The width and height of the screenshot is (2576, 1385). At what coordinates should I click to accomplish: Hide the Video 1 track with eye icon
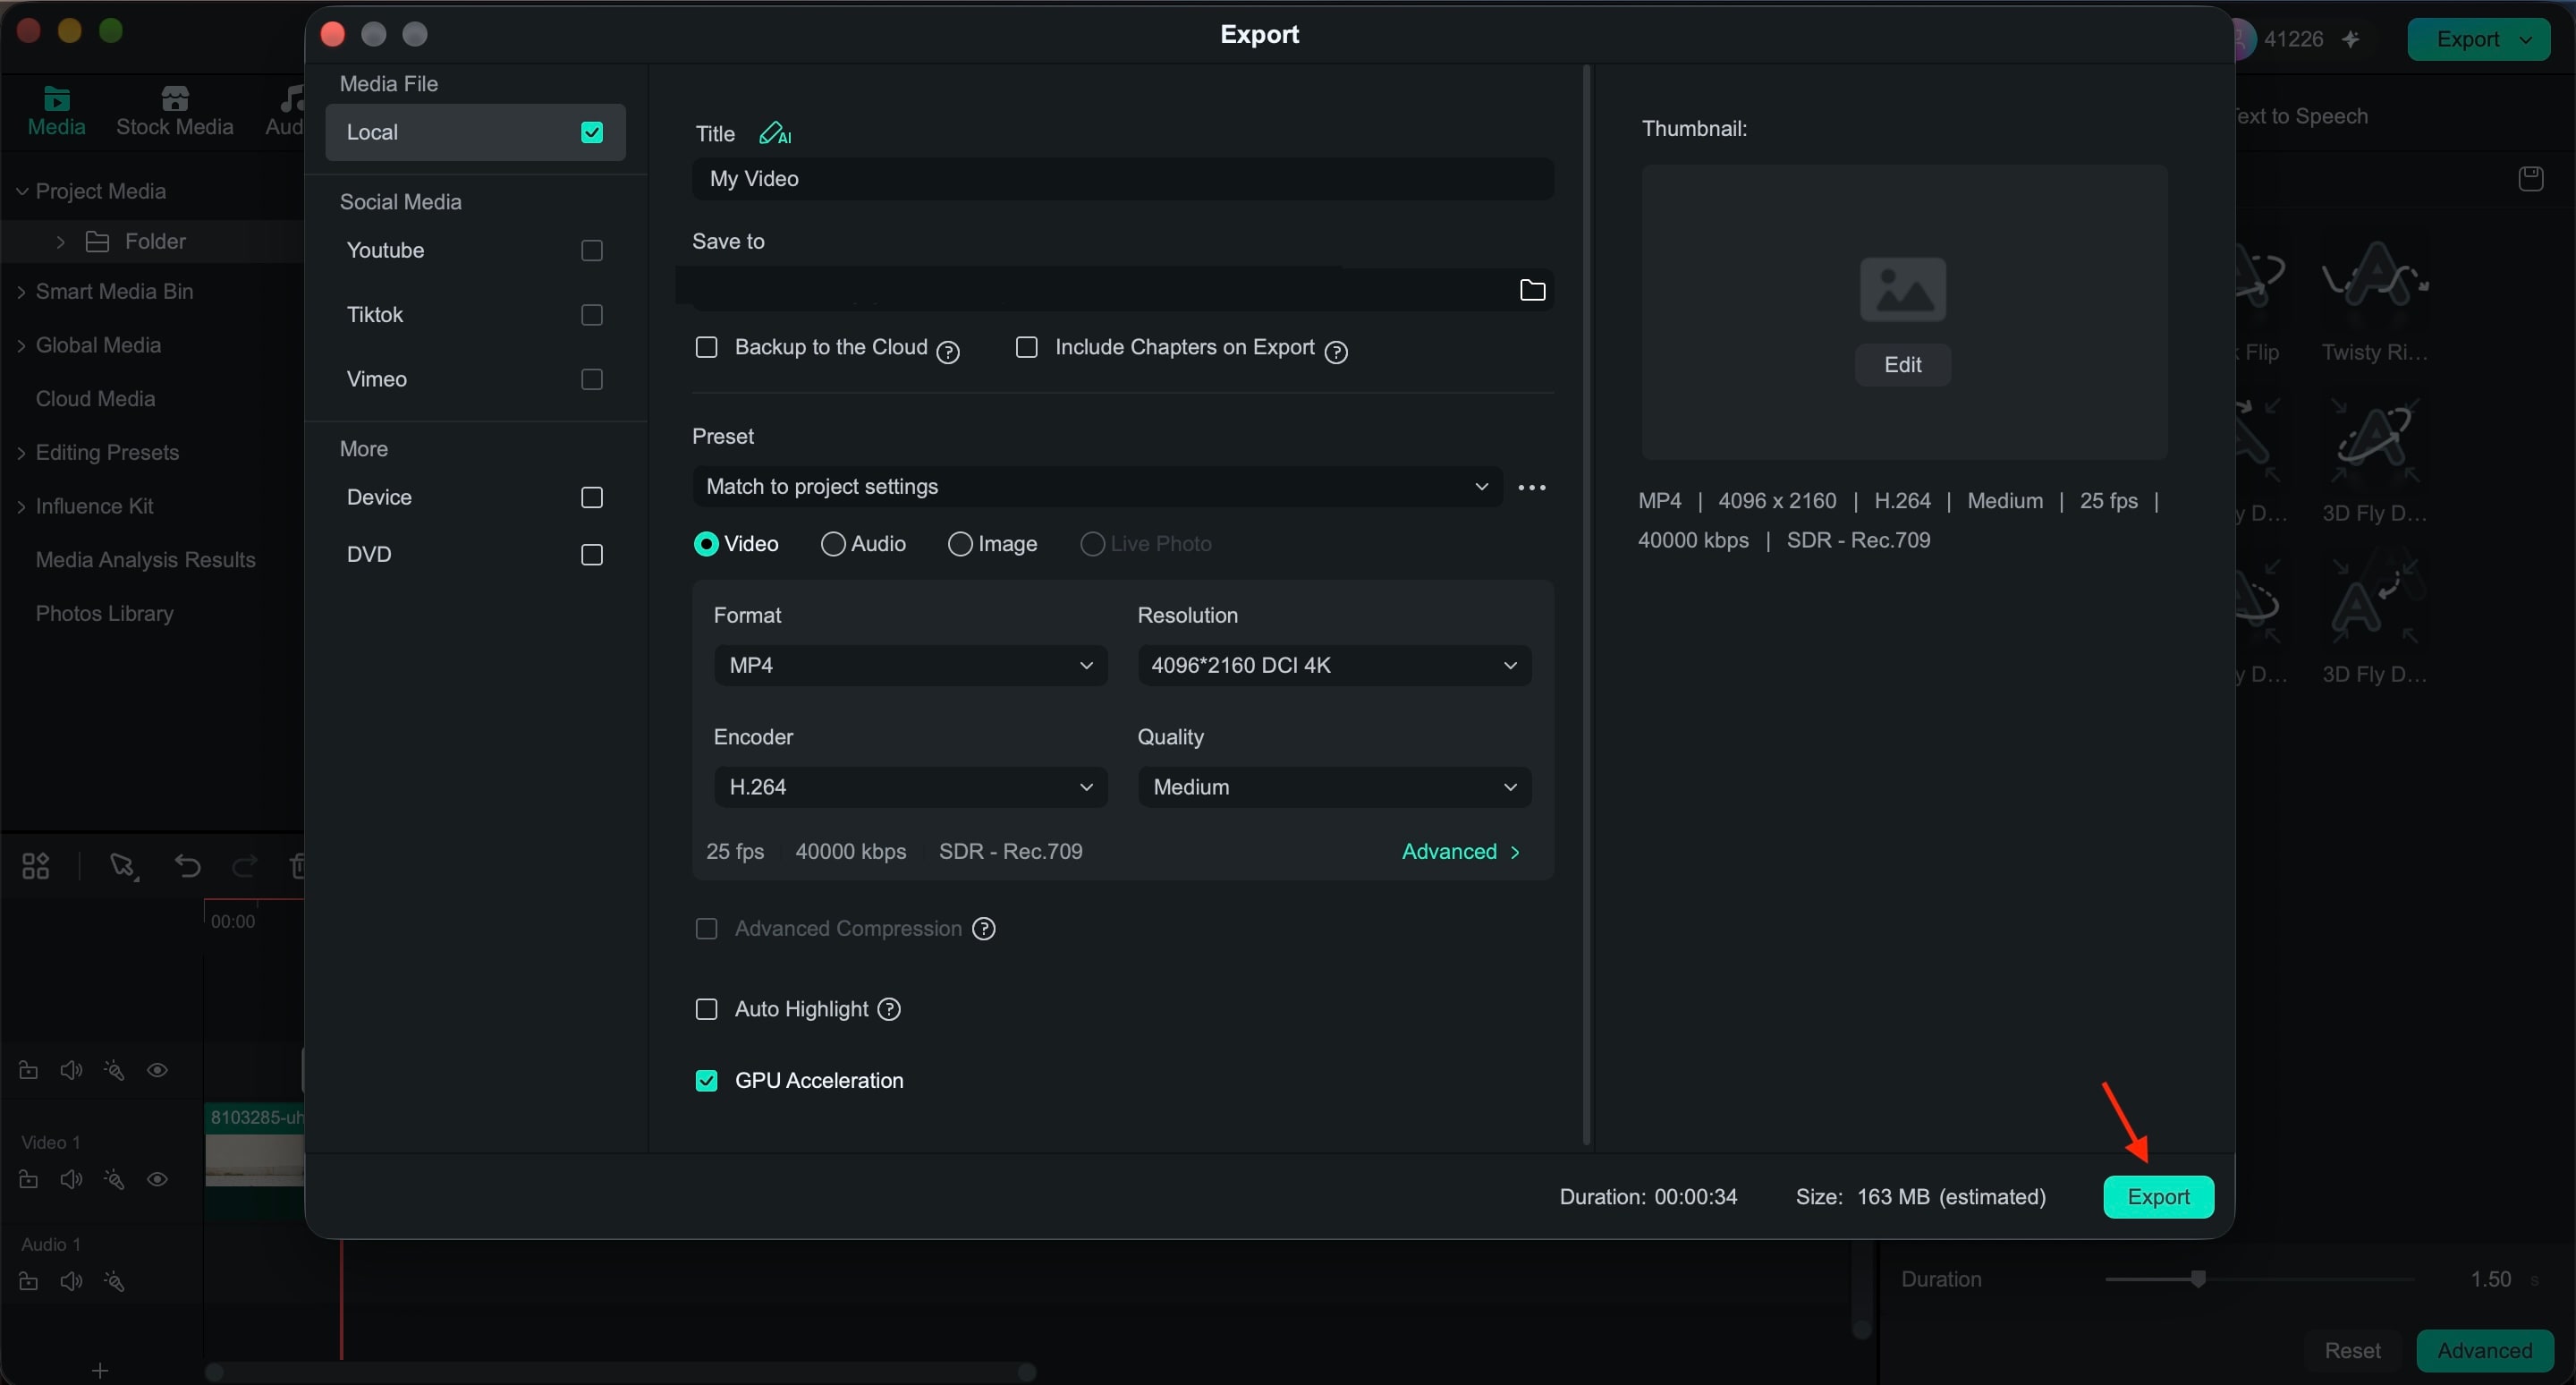157,1179
